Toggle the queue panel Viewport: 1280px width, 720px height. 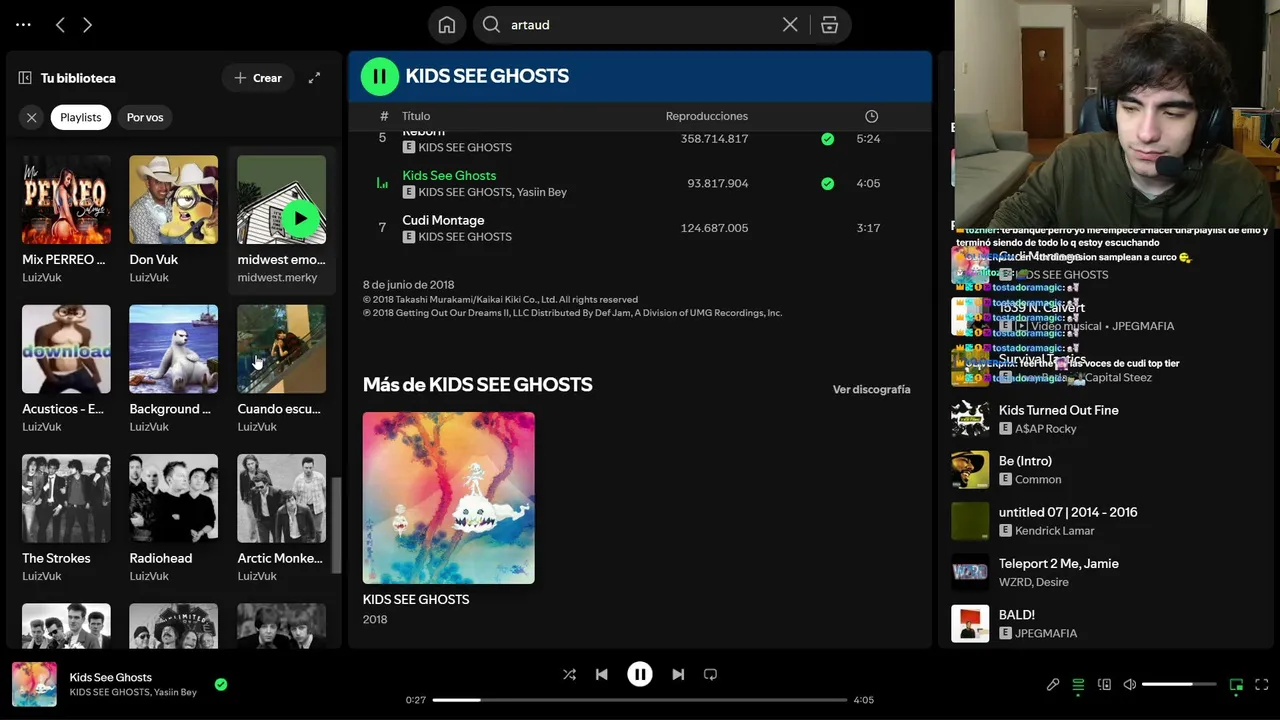pos(1078,685)
